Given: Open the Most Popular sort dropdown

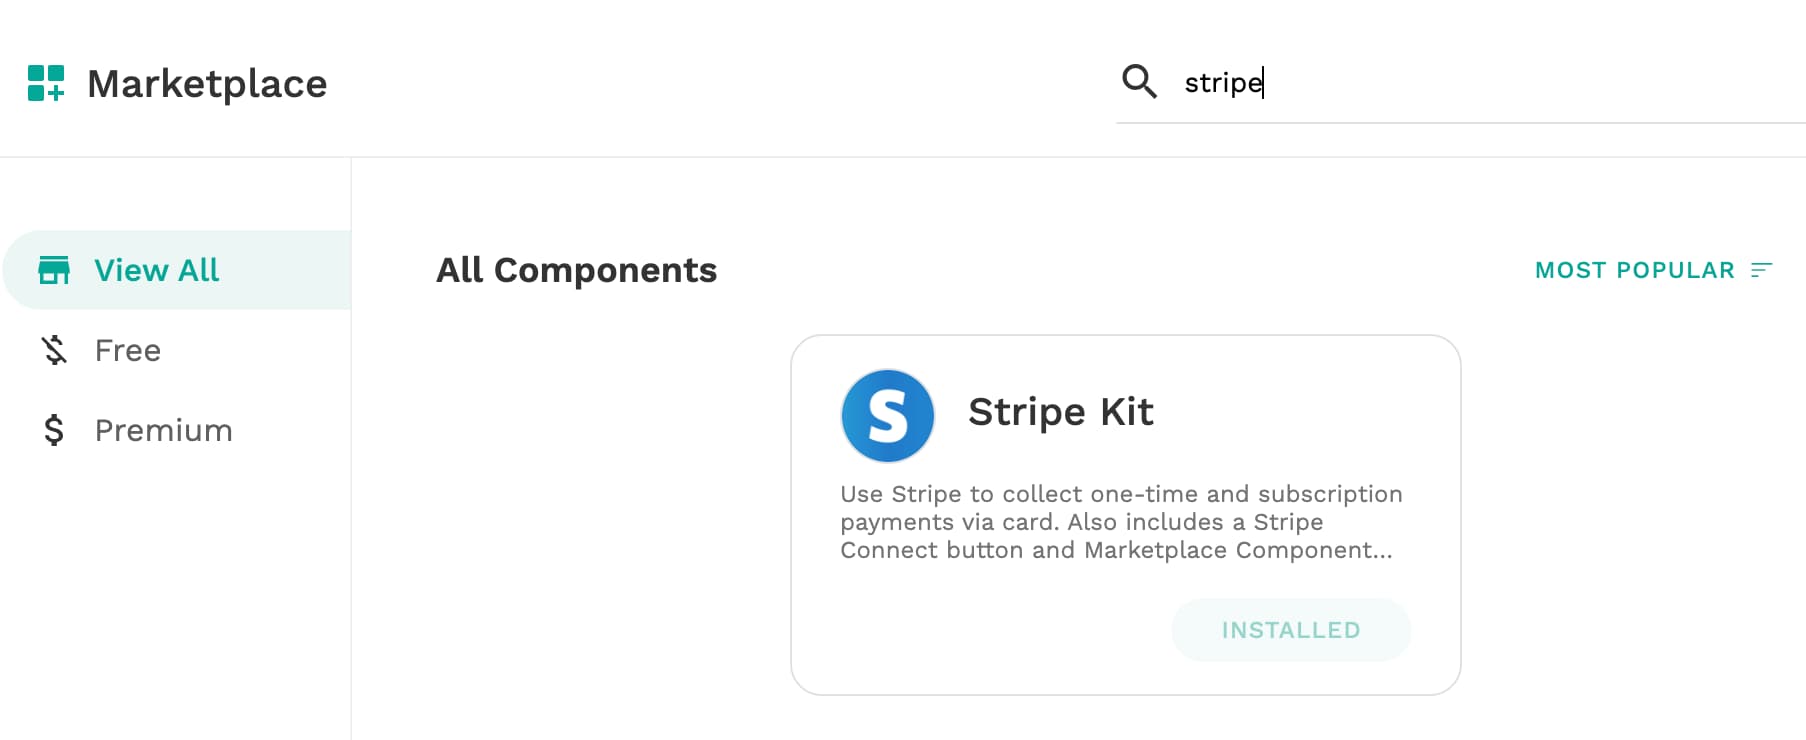Looking at the screenshot, I should (1654, 270).
